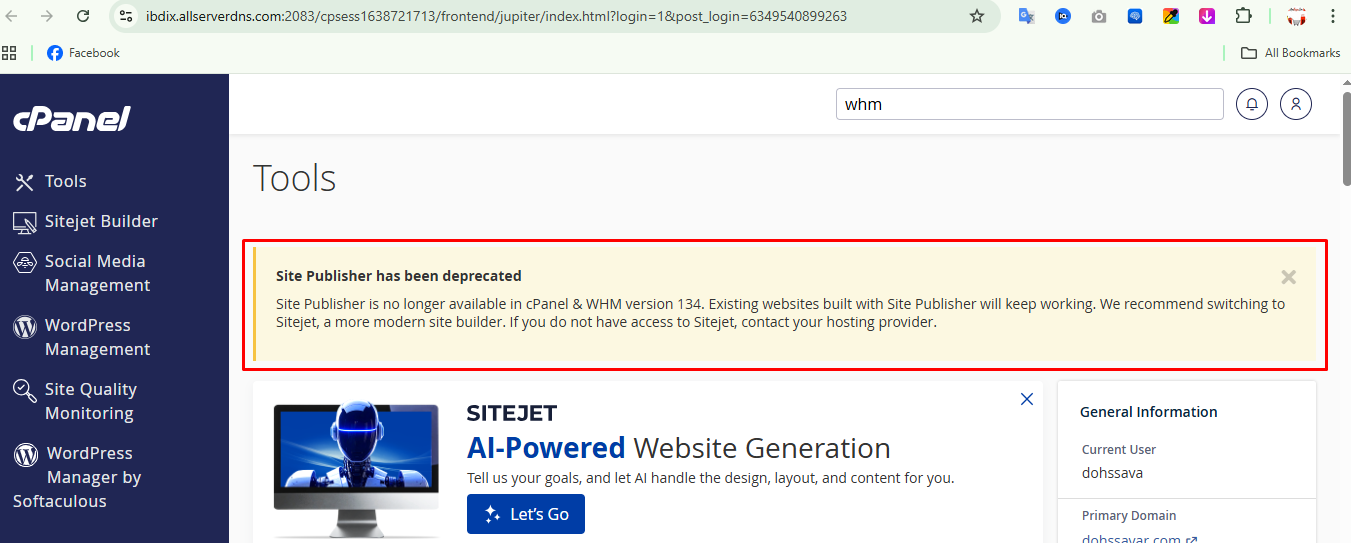Click the WordPress Management icon
The image size is (1351, 543).
25,327
